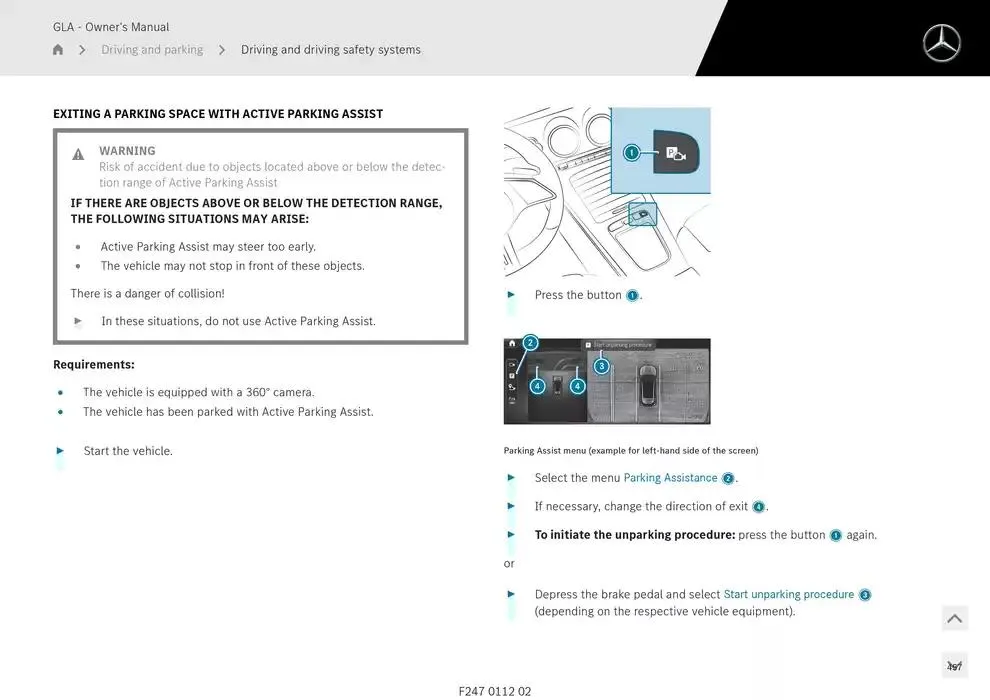Click the 'Start unparking procedure' link
The image size is (990, 700).
788,594
